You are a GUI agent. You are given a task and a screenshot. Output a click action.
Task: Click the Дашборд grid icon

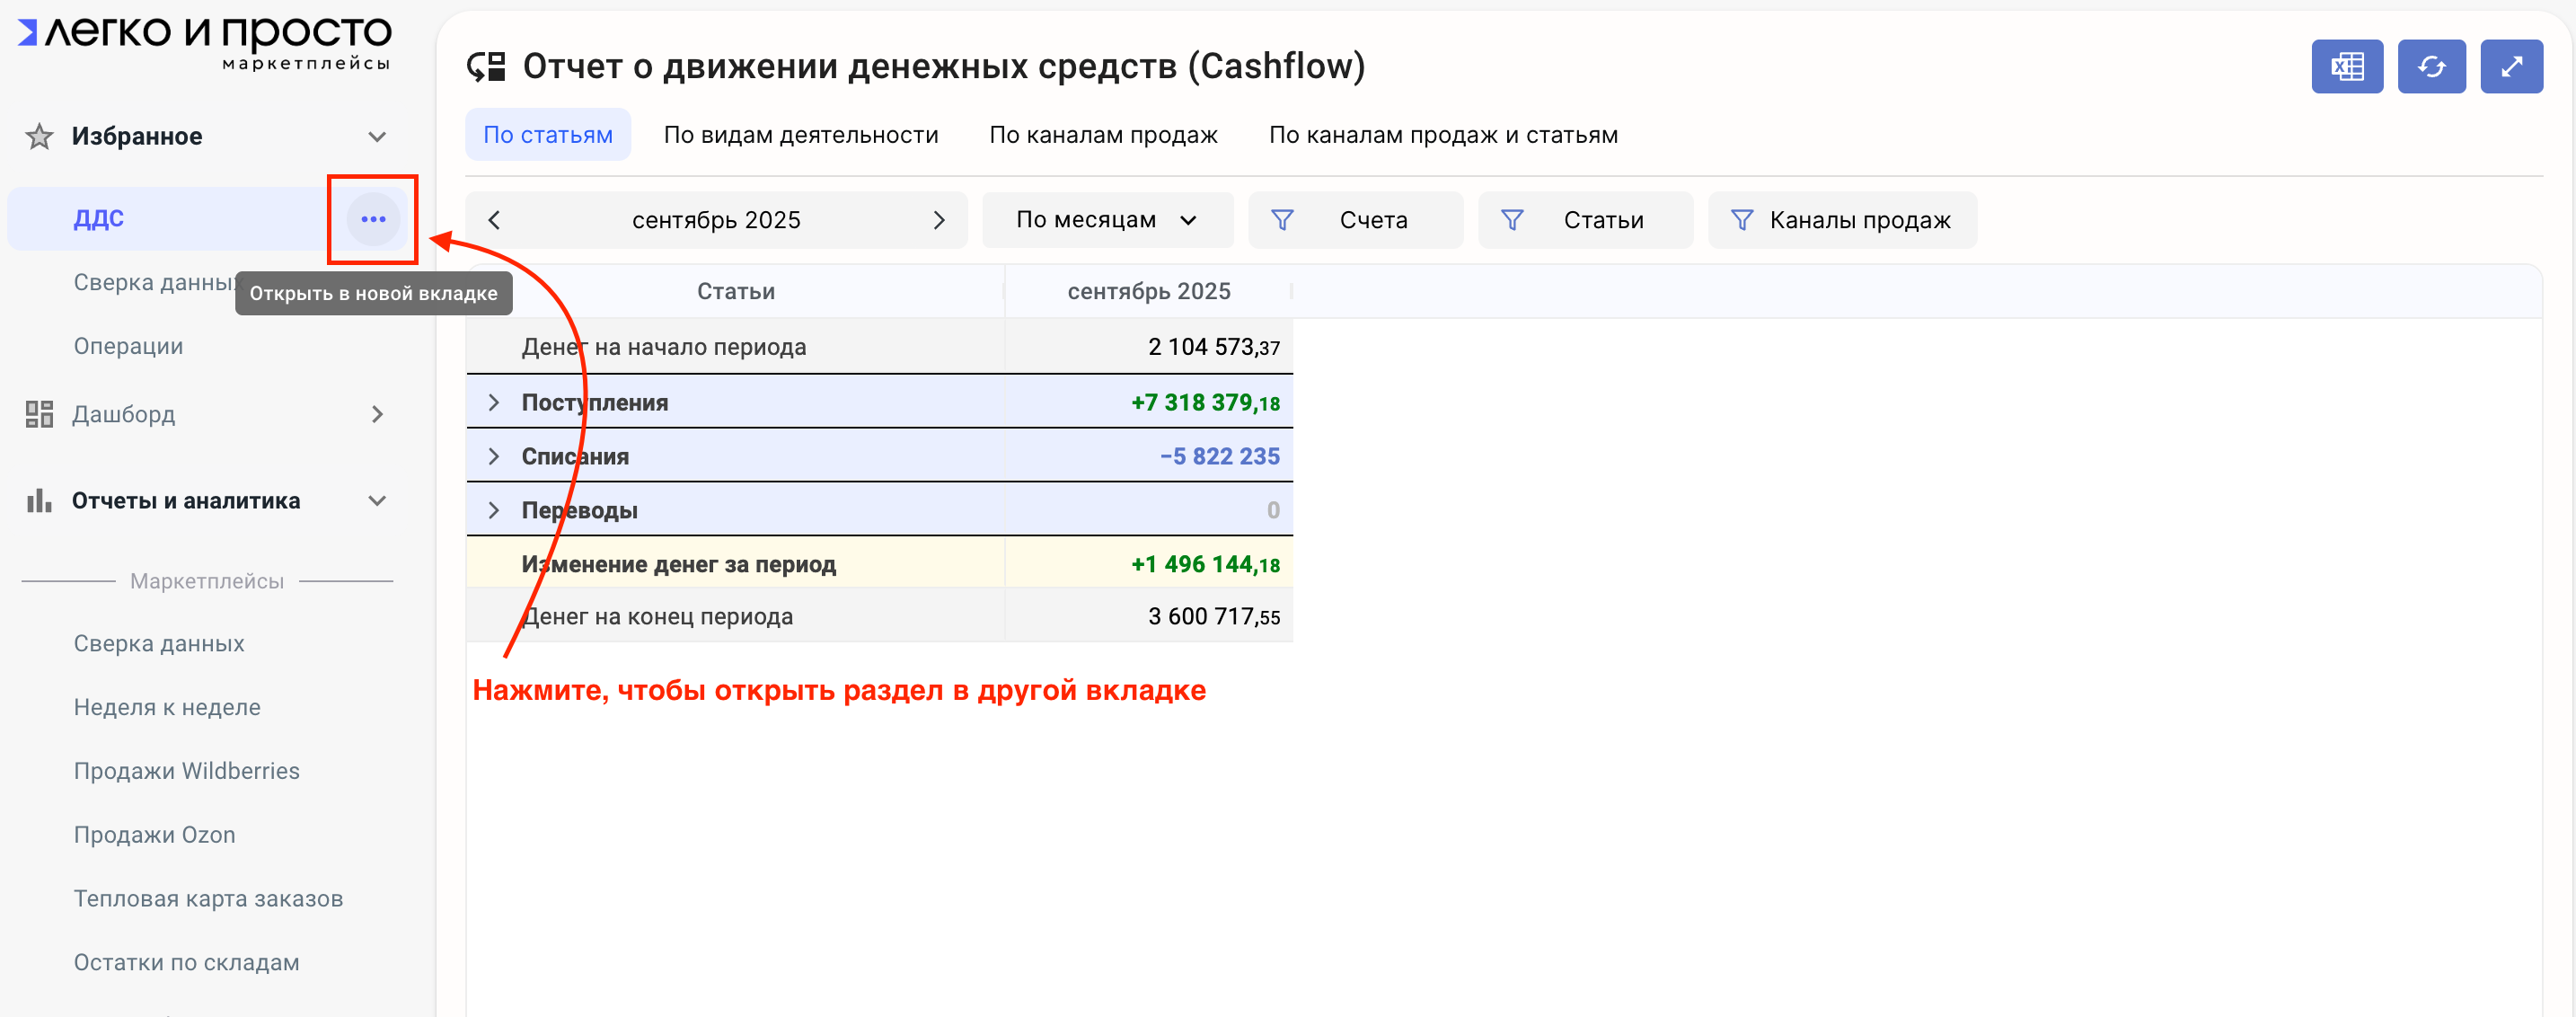(39, 414)
